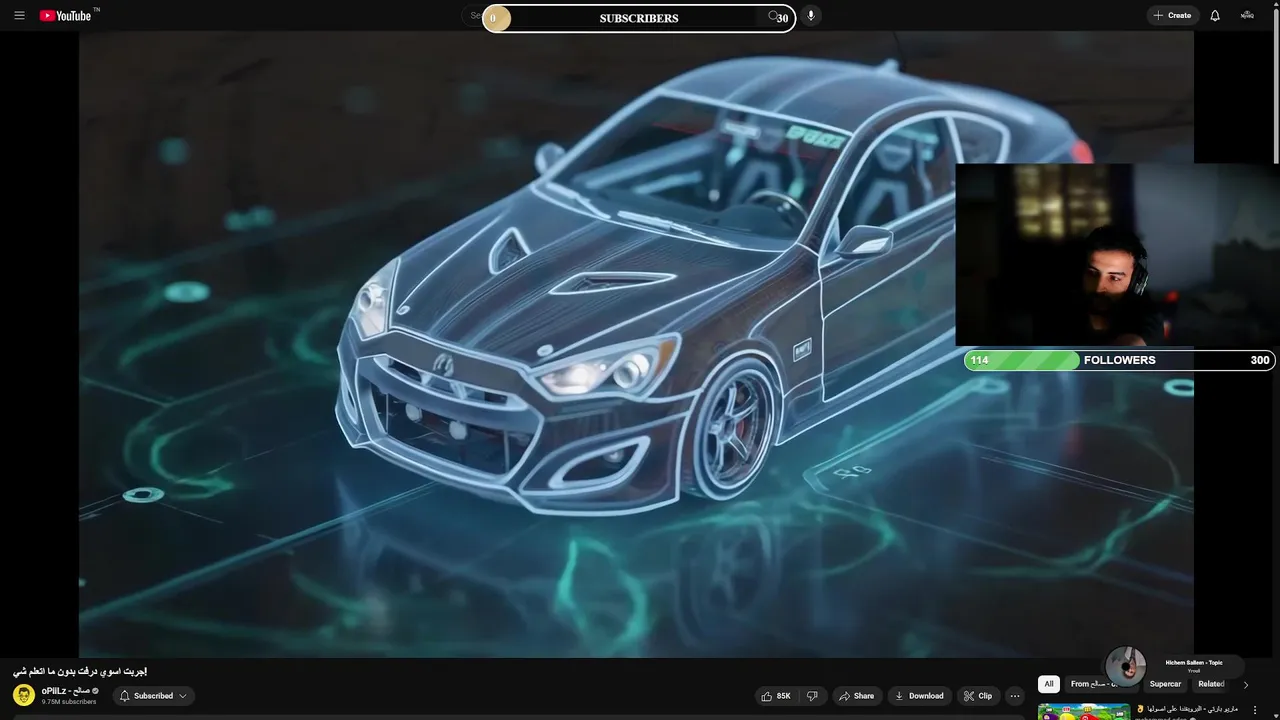Click the Create button
Viewport: 1280px width, 720px height.
1172,15
